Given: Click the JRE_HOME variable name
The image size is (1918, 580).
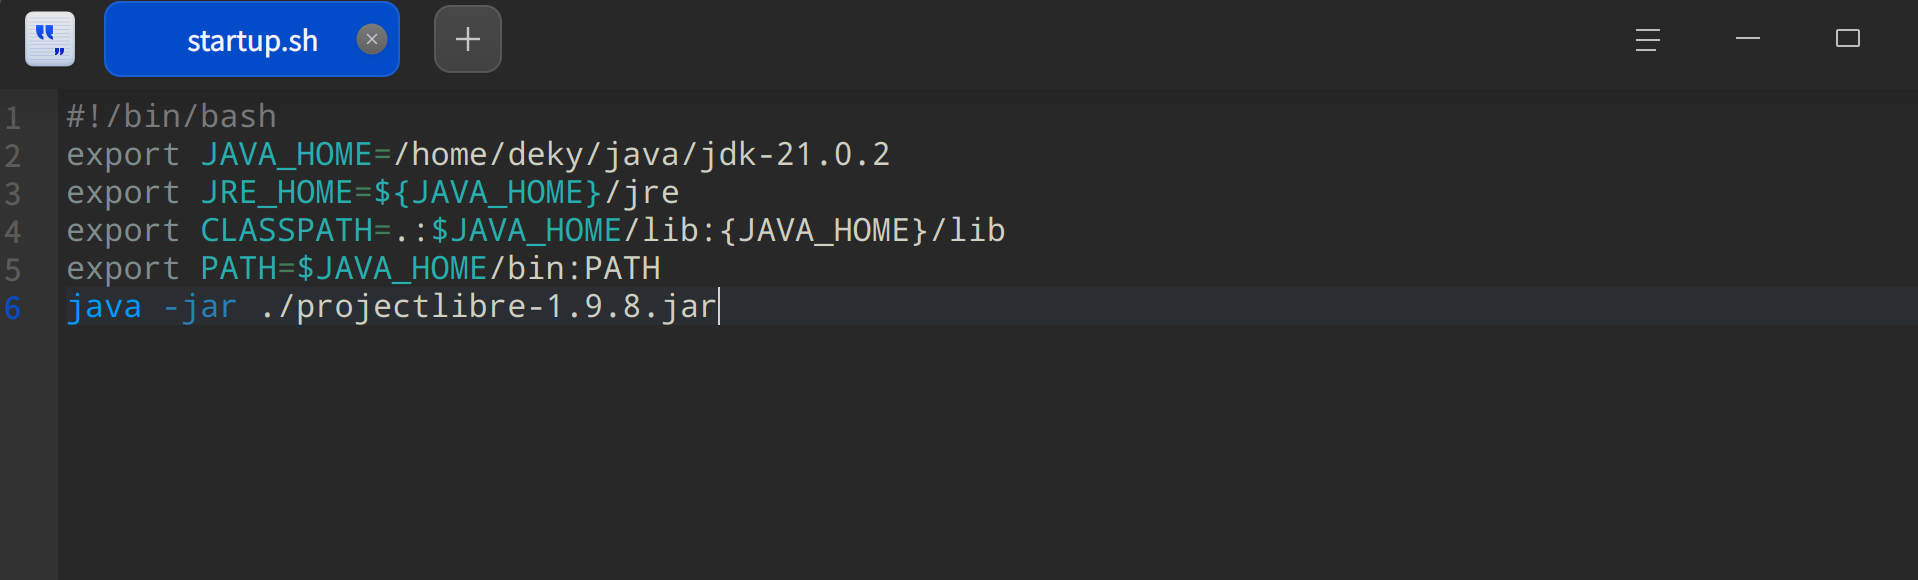Looking at the screenshot, I should (276, 193).
